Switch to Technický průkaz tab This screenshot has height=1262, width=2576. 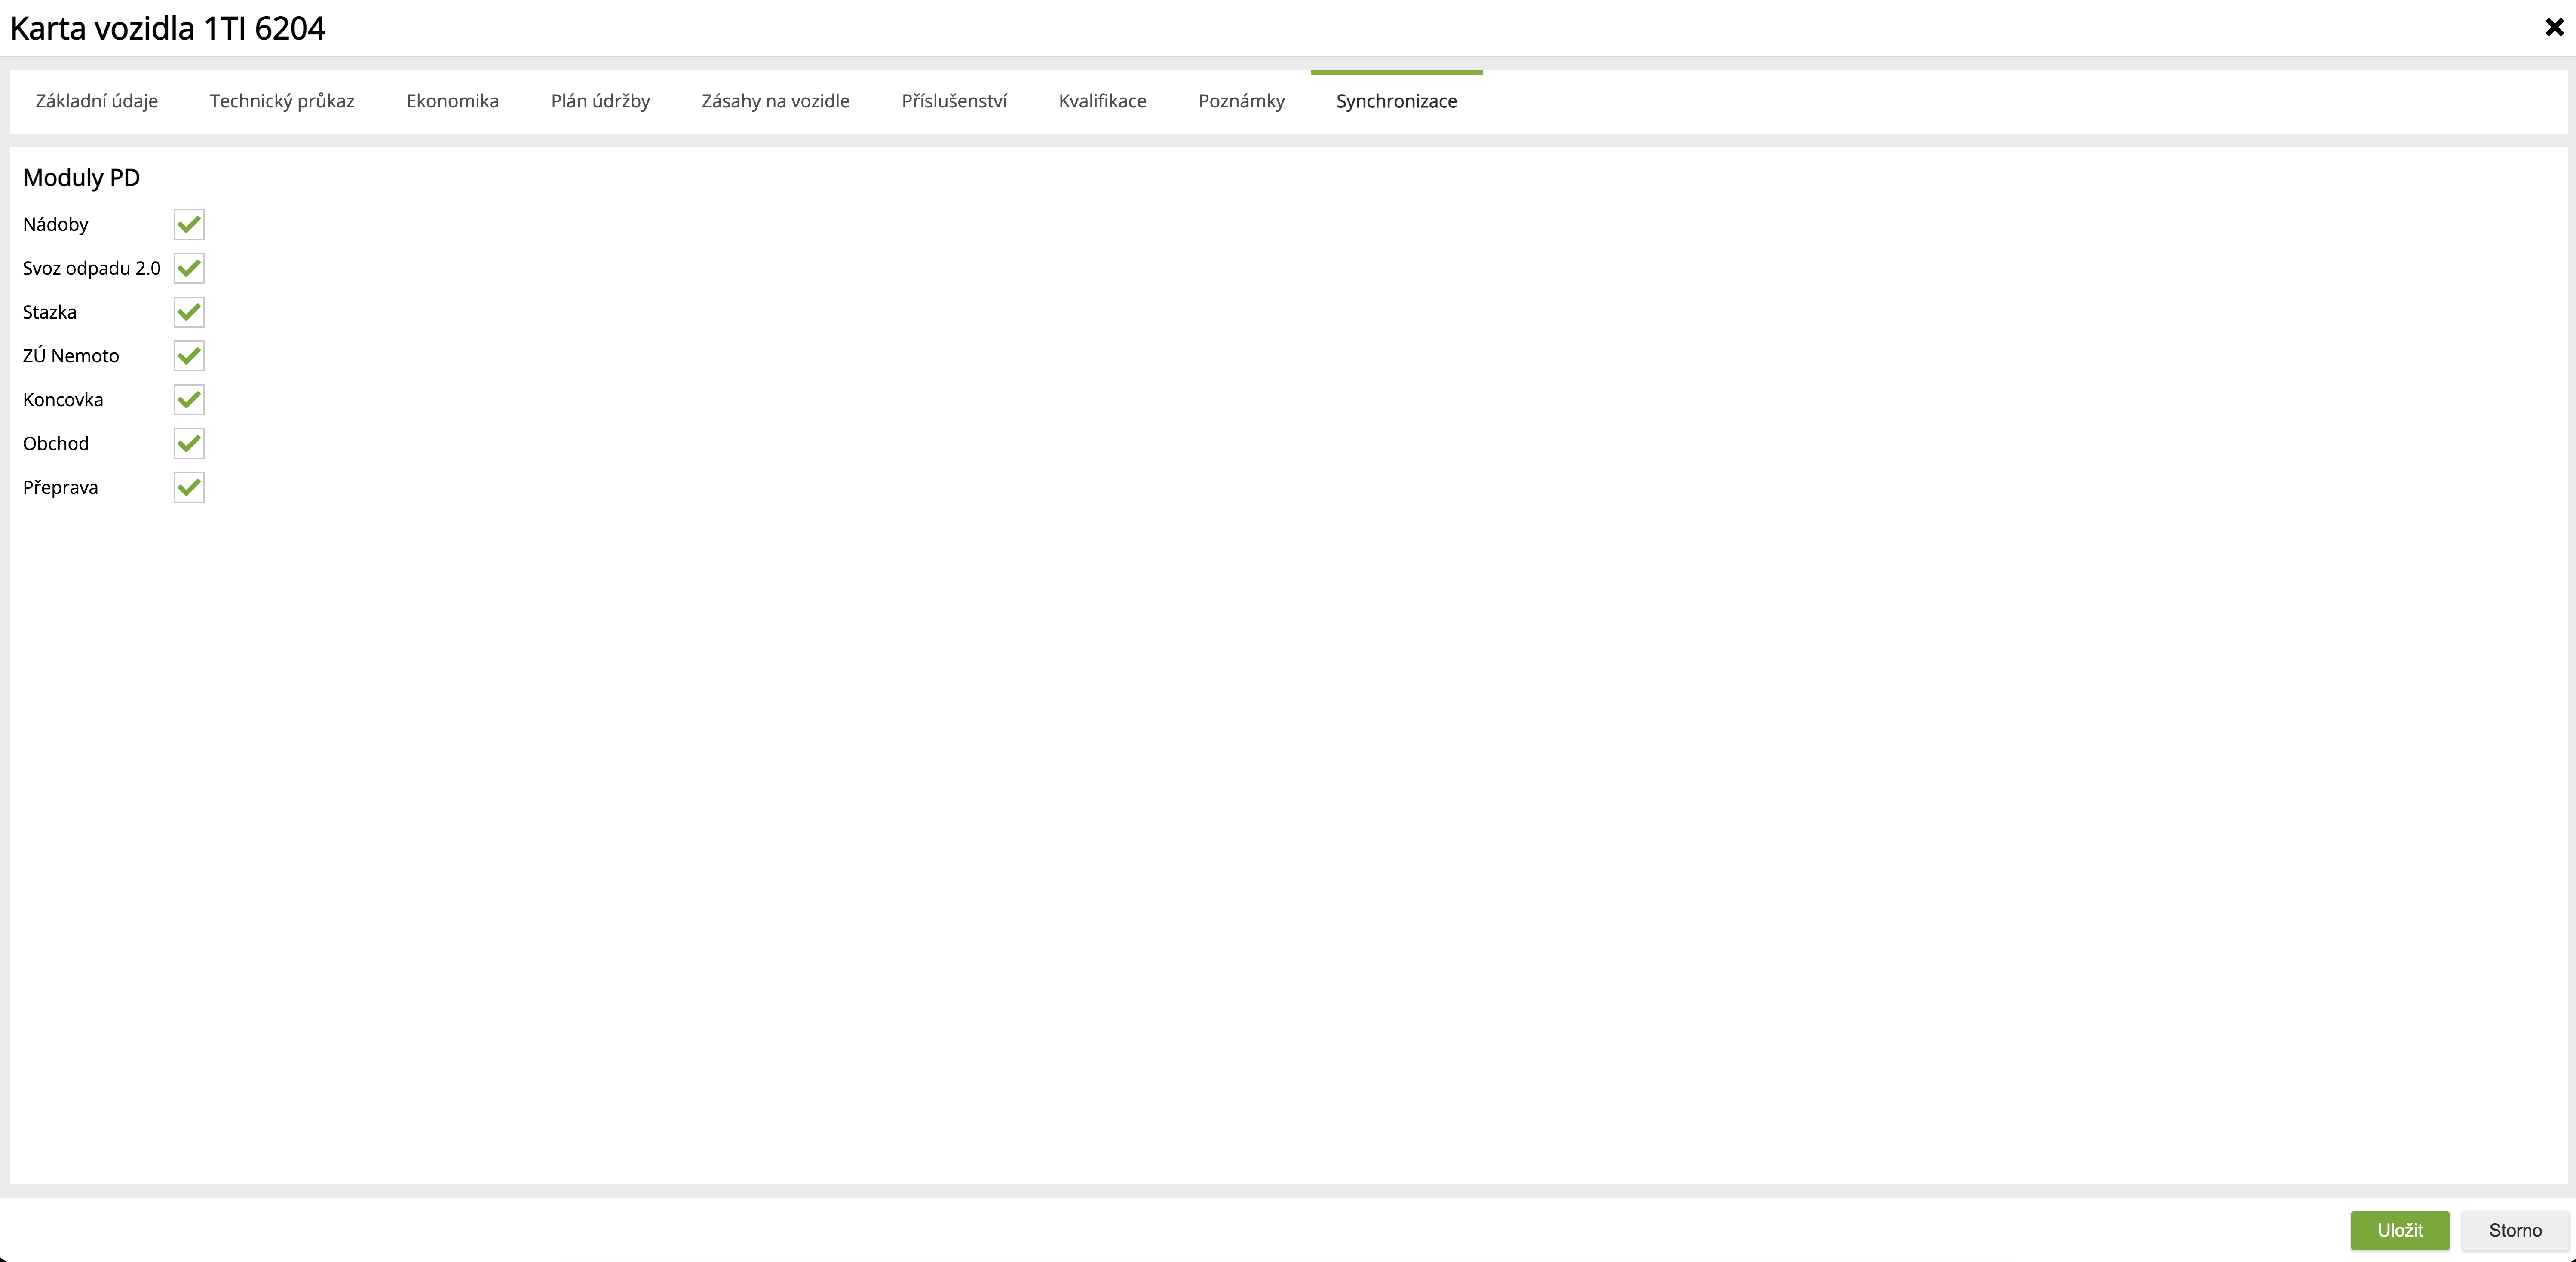pos(282,101)
